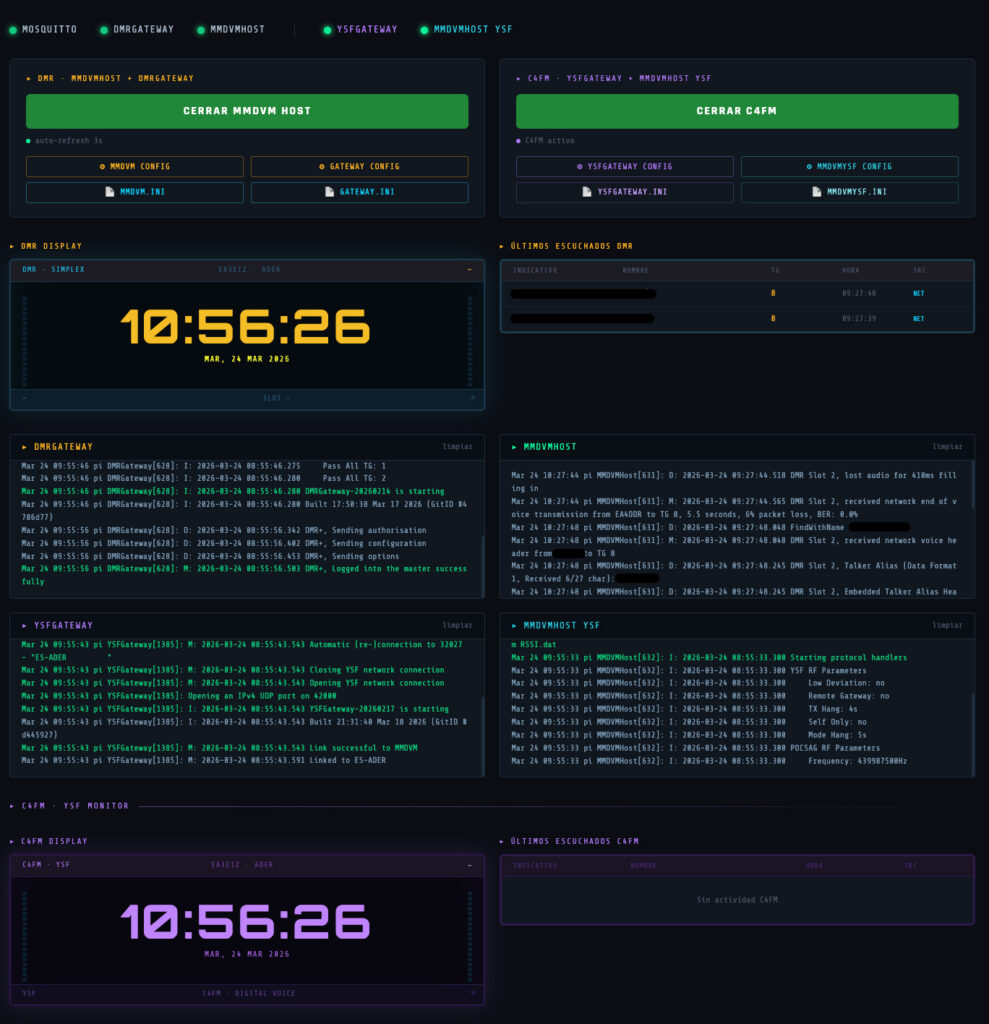989x1024 pixels.
Task: Click the file icon beside MMDVM.INI
Action: [110, 192]
